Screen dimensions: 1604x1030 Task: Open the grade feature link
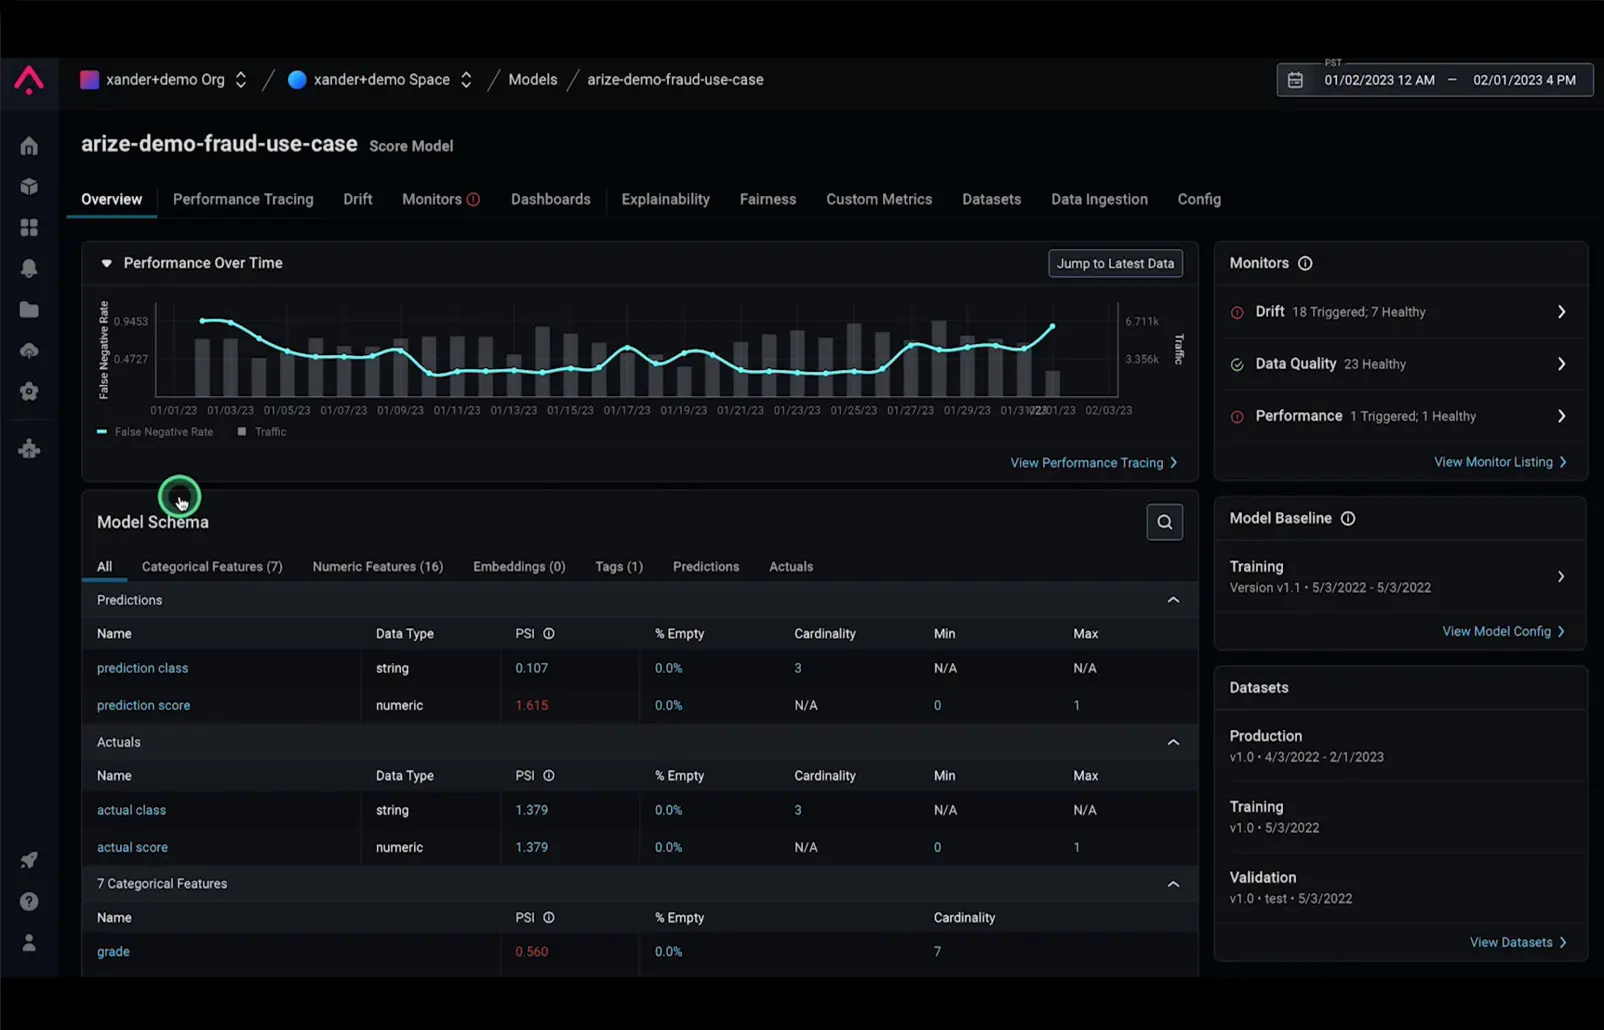[x=113, y=952]
